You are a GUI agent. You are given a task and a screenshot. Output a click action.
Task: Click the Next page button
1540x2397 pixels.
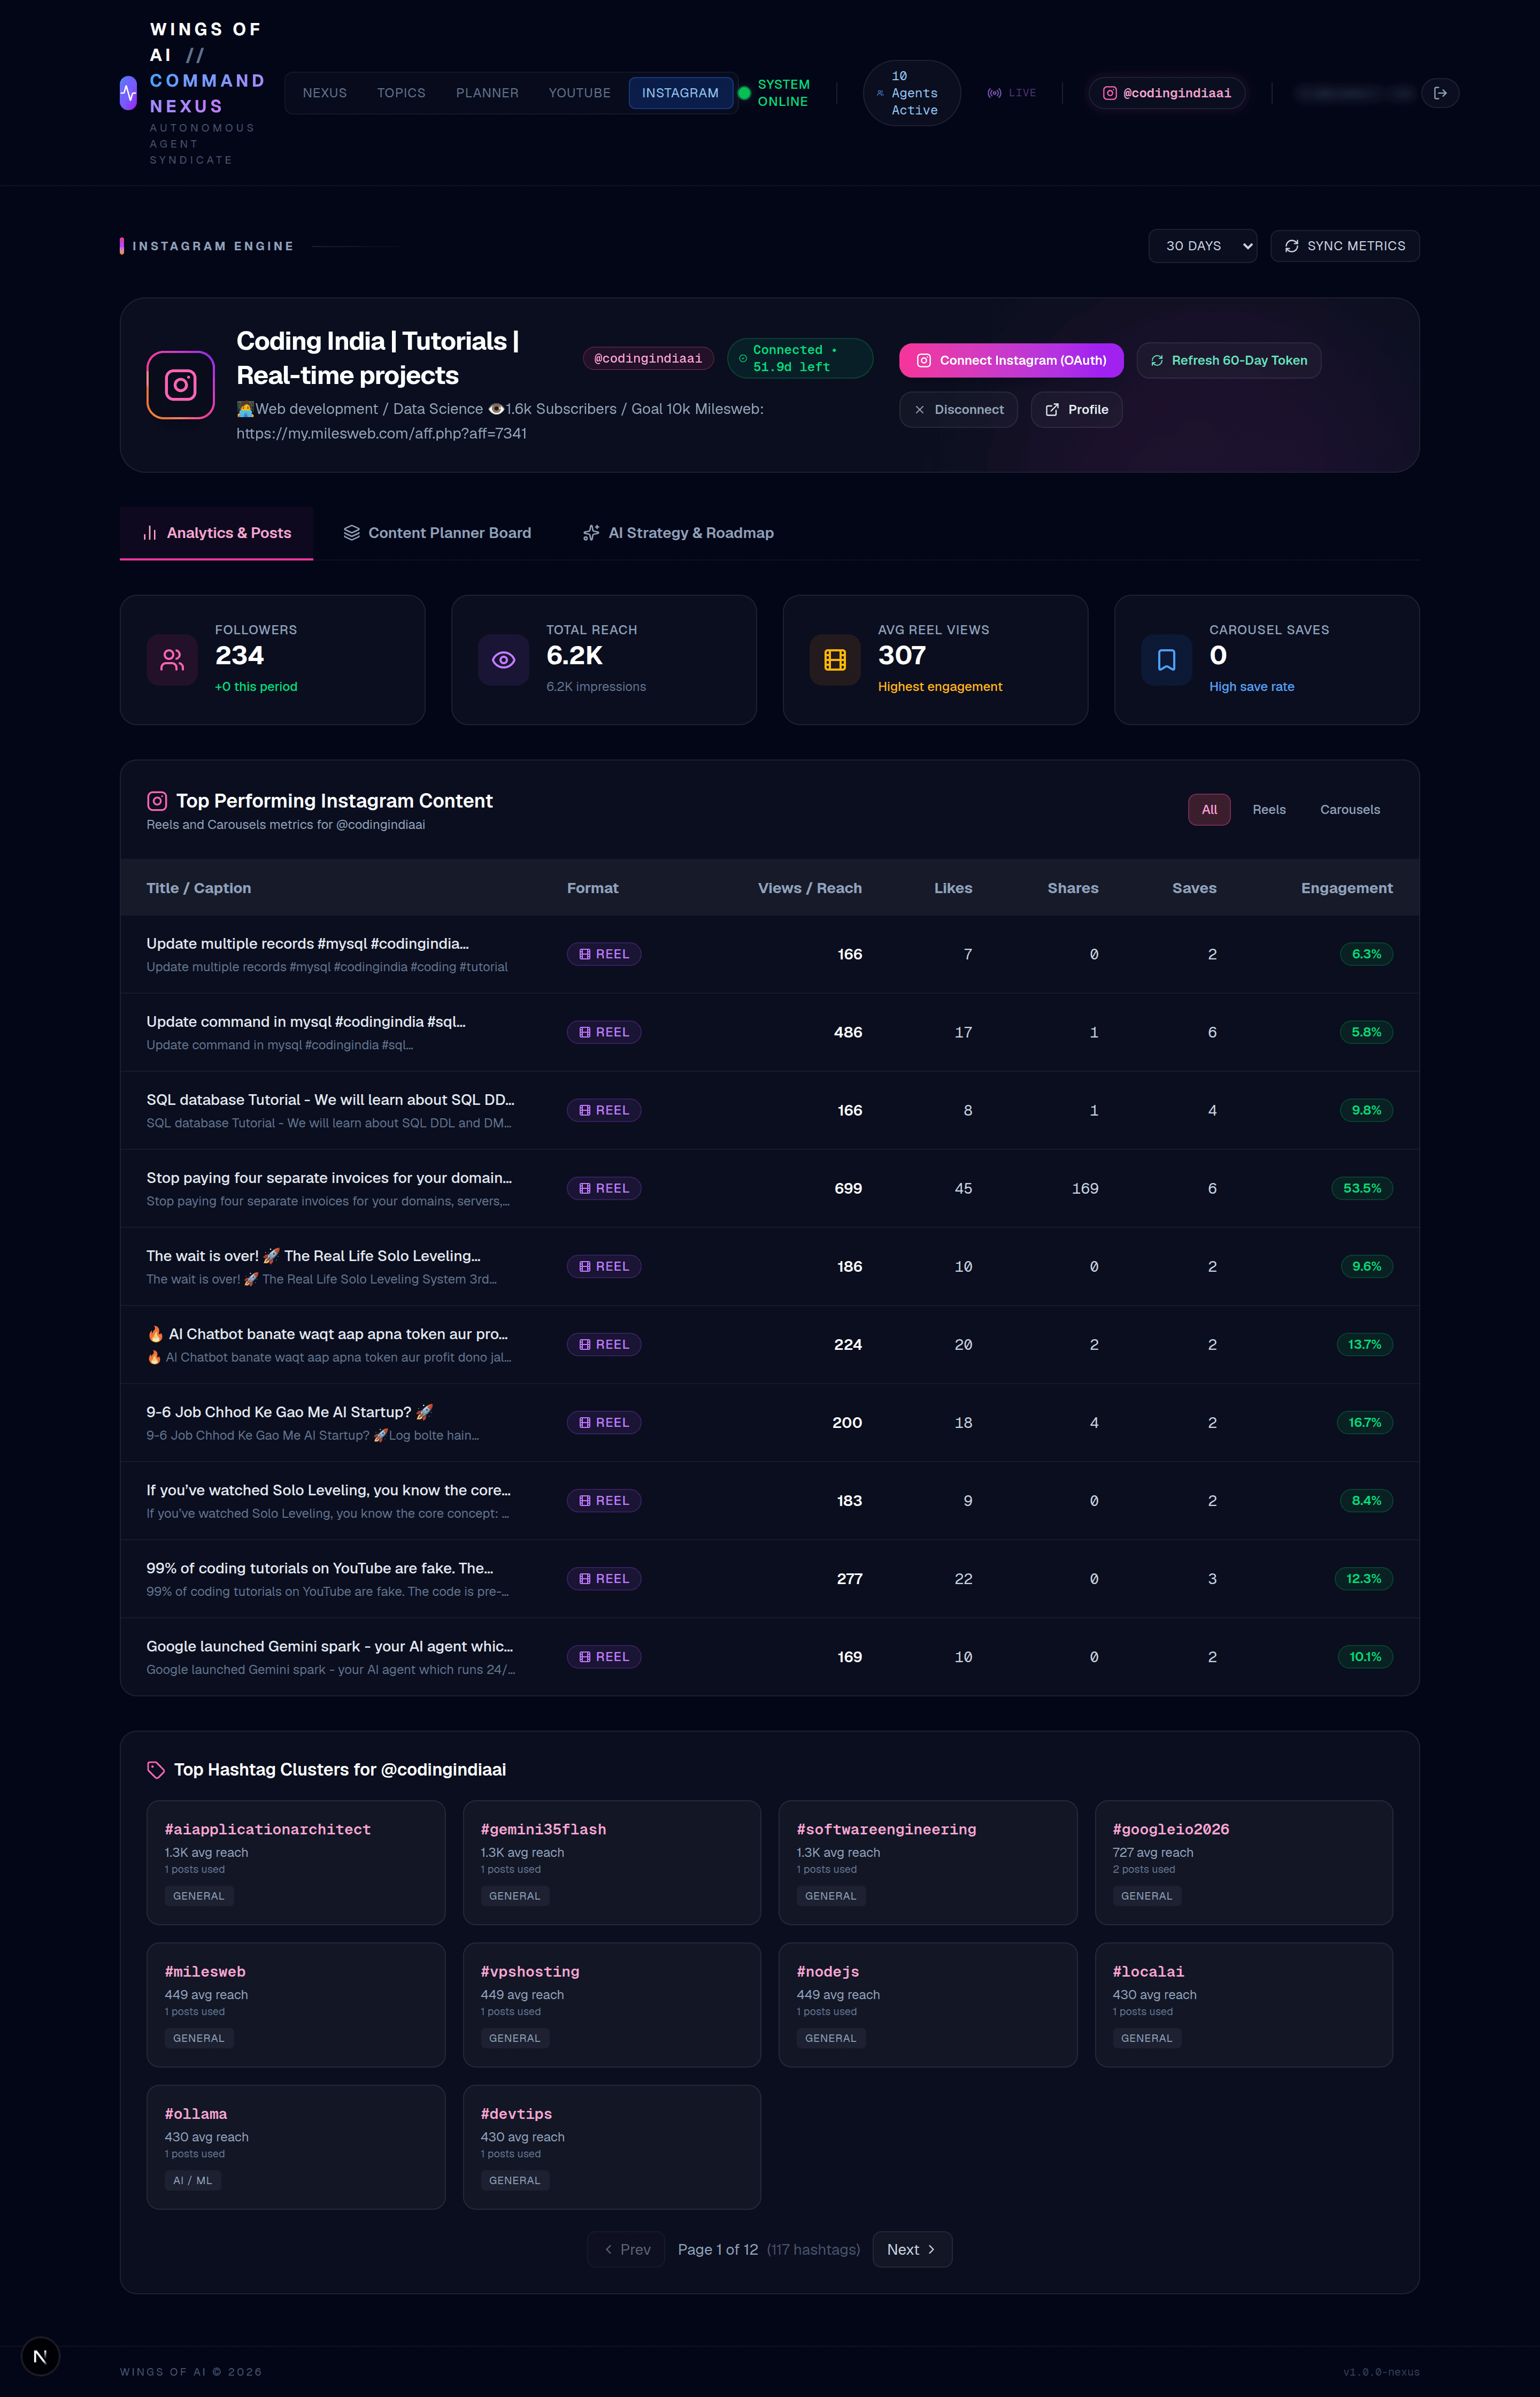pyautogui.click(x=912, y=2250)
